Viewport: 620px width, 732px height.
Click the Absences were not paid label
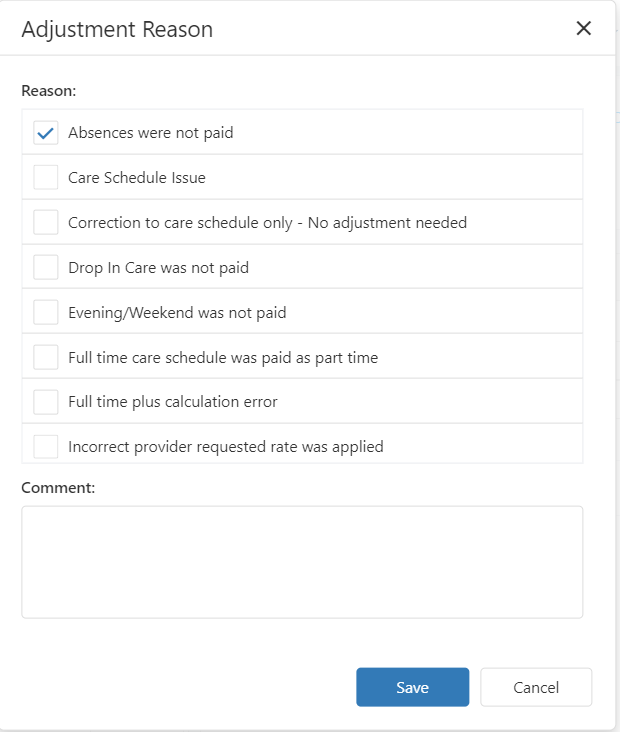[x=151, y=133]
